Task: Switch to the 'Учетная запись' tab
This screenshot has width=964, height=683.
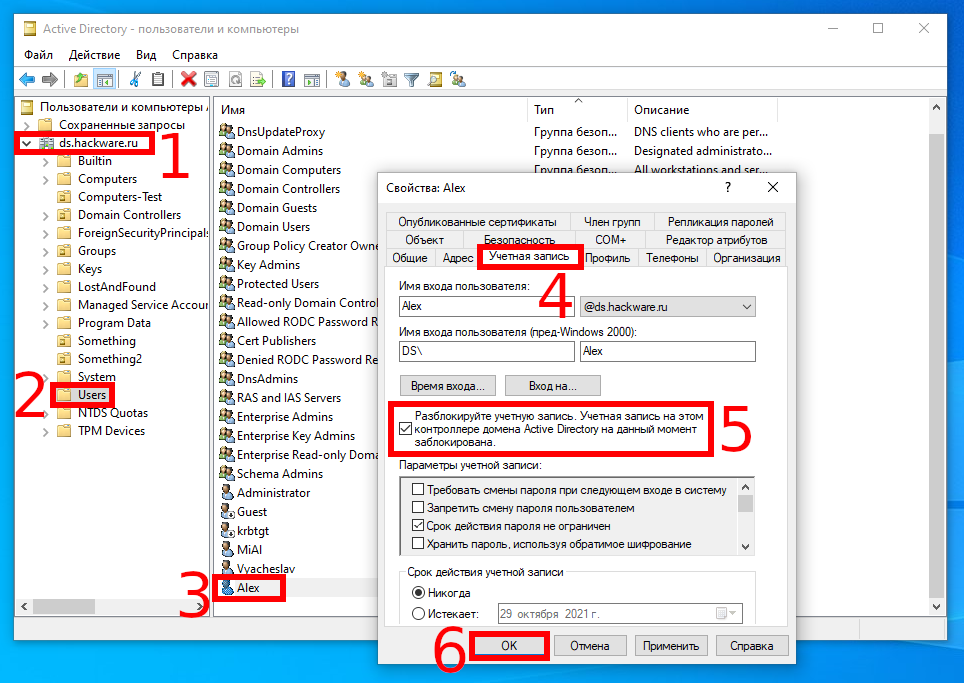Action: point(529,257)
